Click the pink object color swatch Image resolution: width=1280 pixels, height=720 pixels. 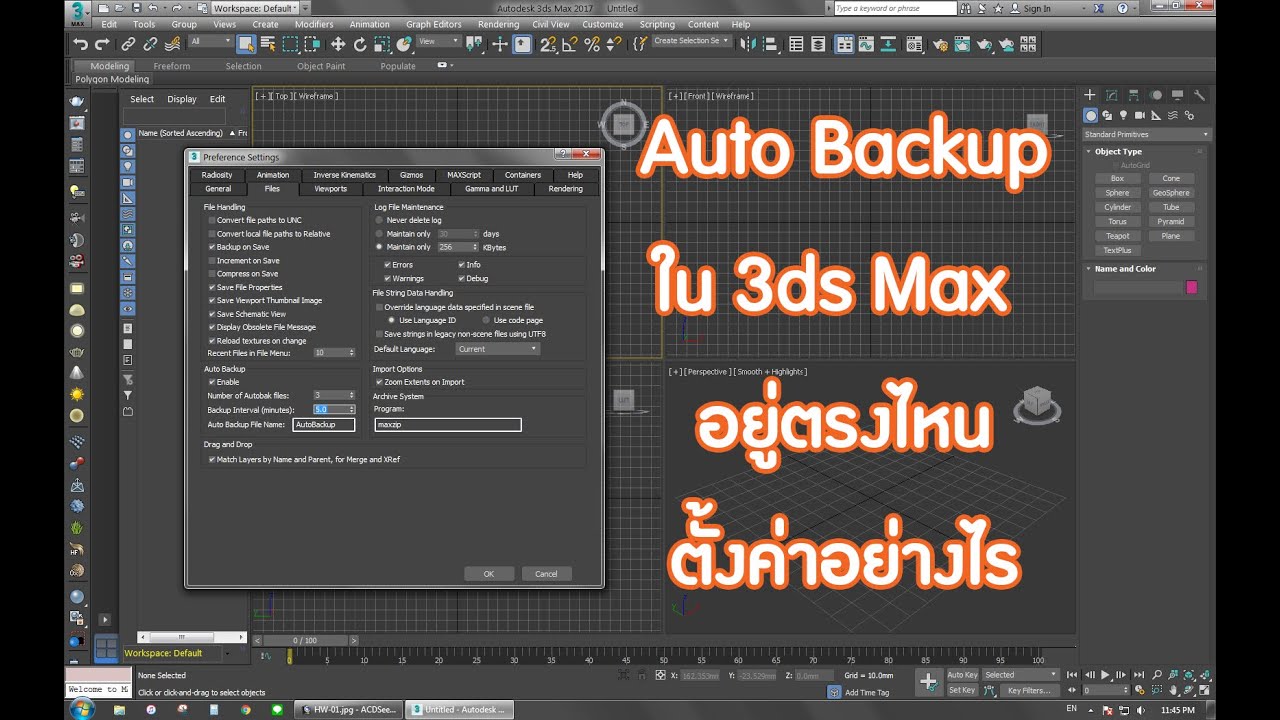click(x=1191, y=287)
